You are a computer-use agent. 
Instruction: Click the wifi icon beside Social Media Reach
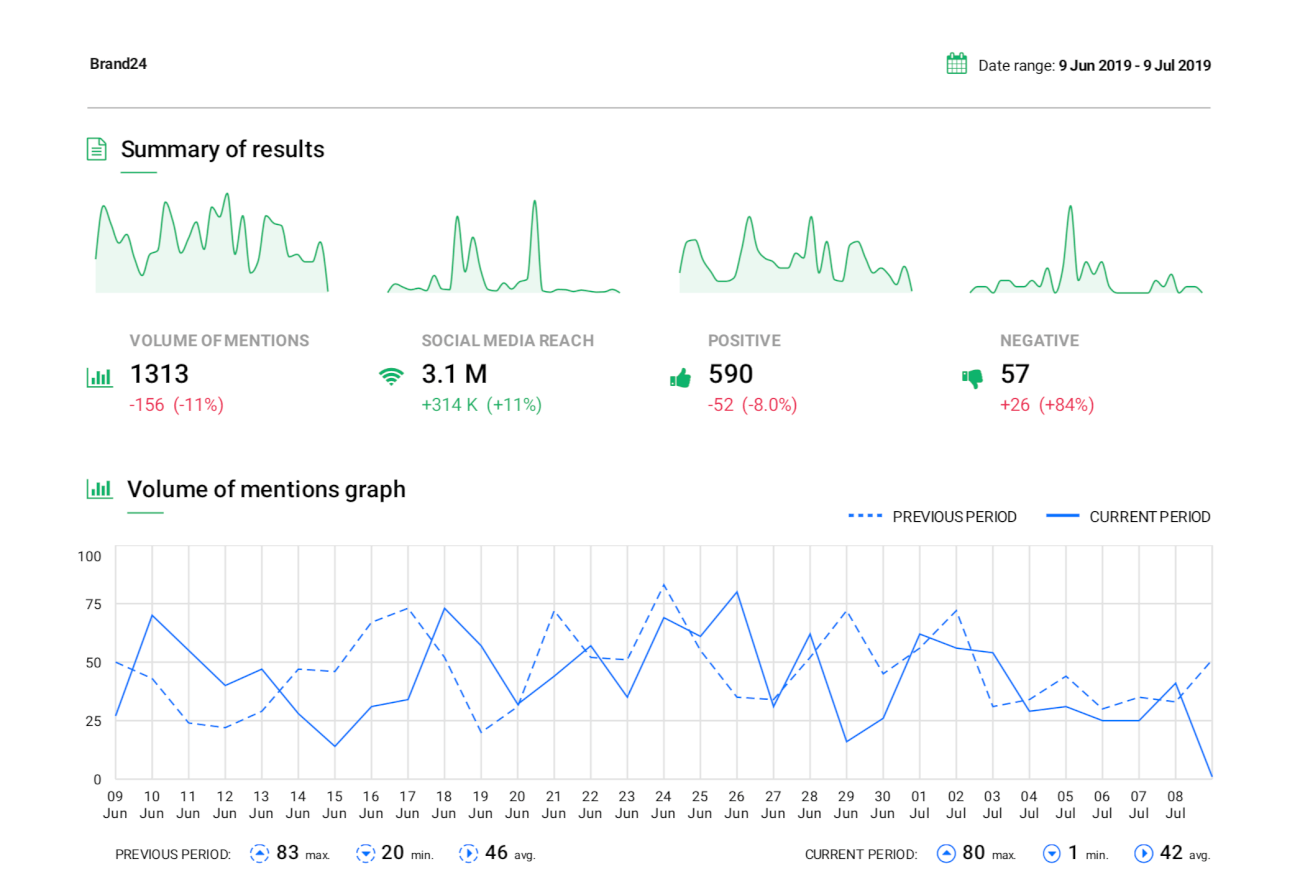392,379
